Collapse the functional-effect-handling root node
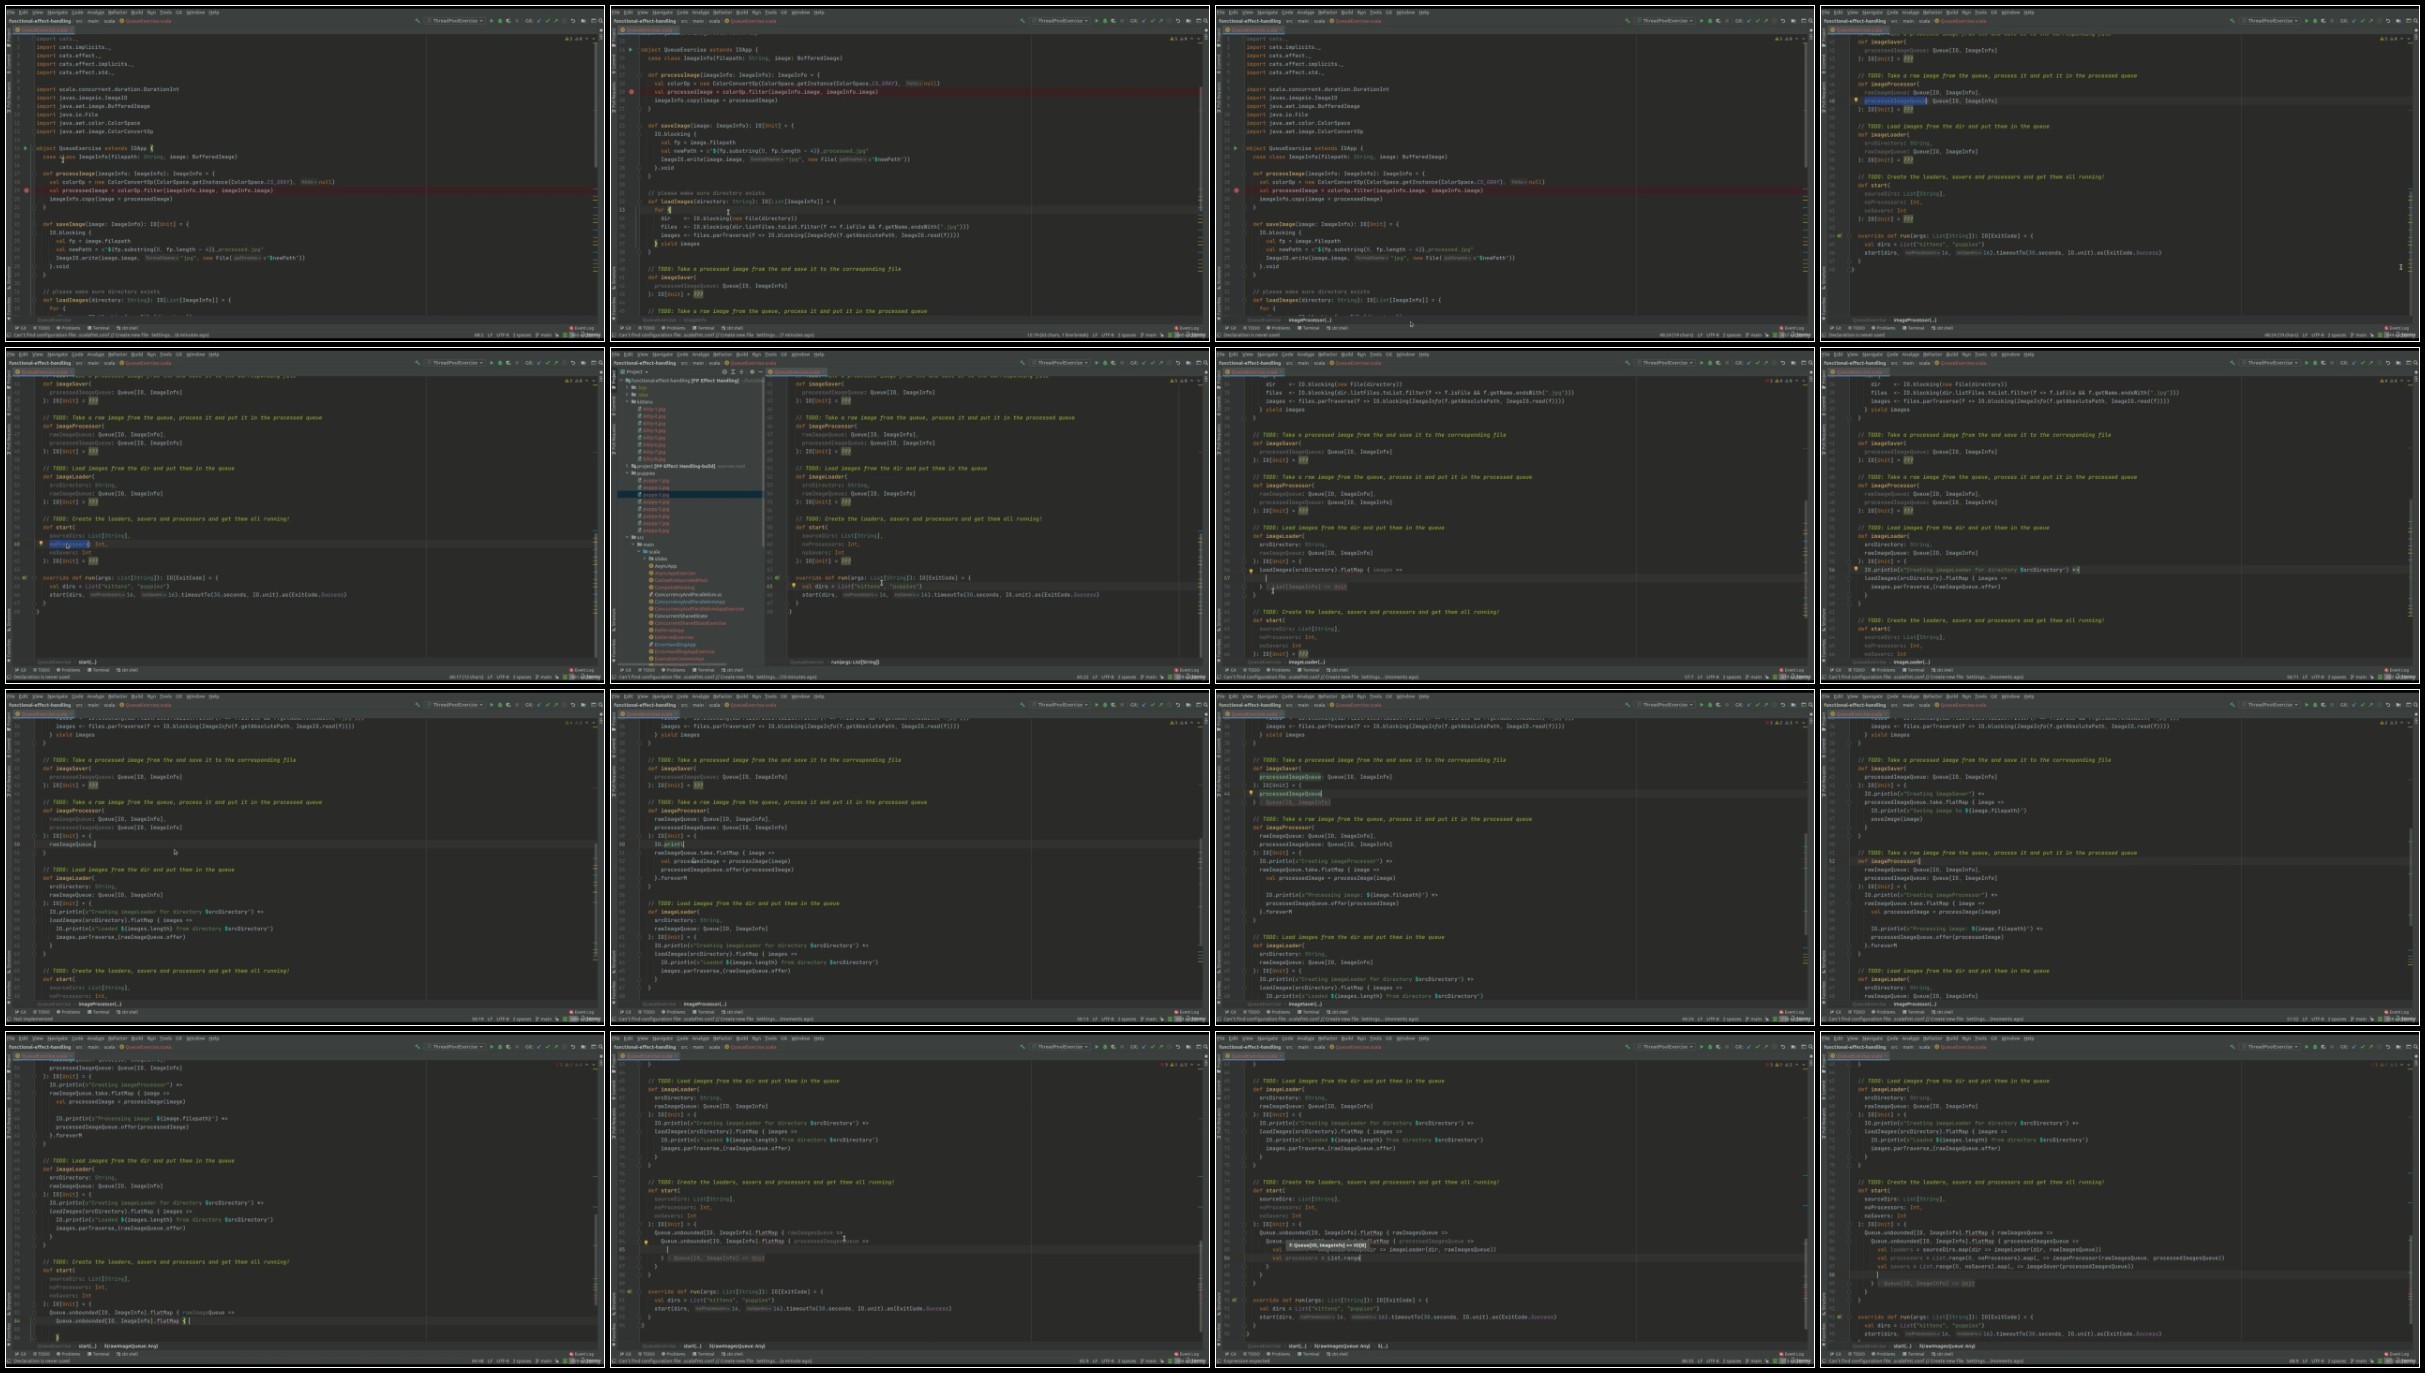Screen dimensions: 2425x1373 click(621, 380)
